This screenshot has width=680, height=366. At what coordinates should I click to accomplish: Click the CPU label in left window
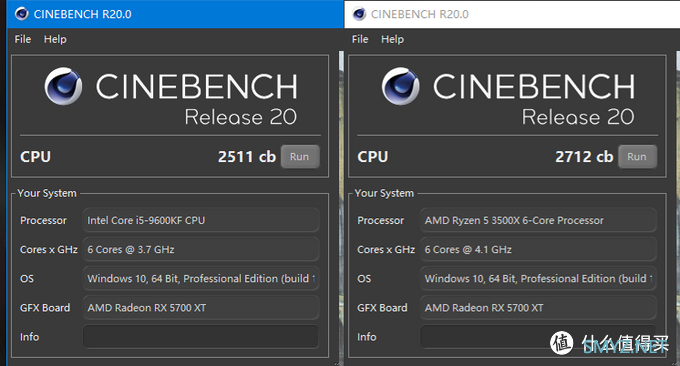[x=36, y=157]
